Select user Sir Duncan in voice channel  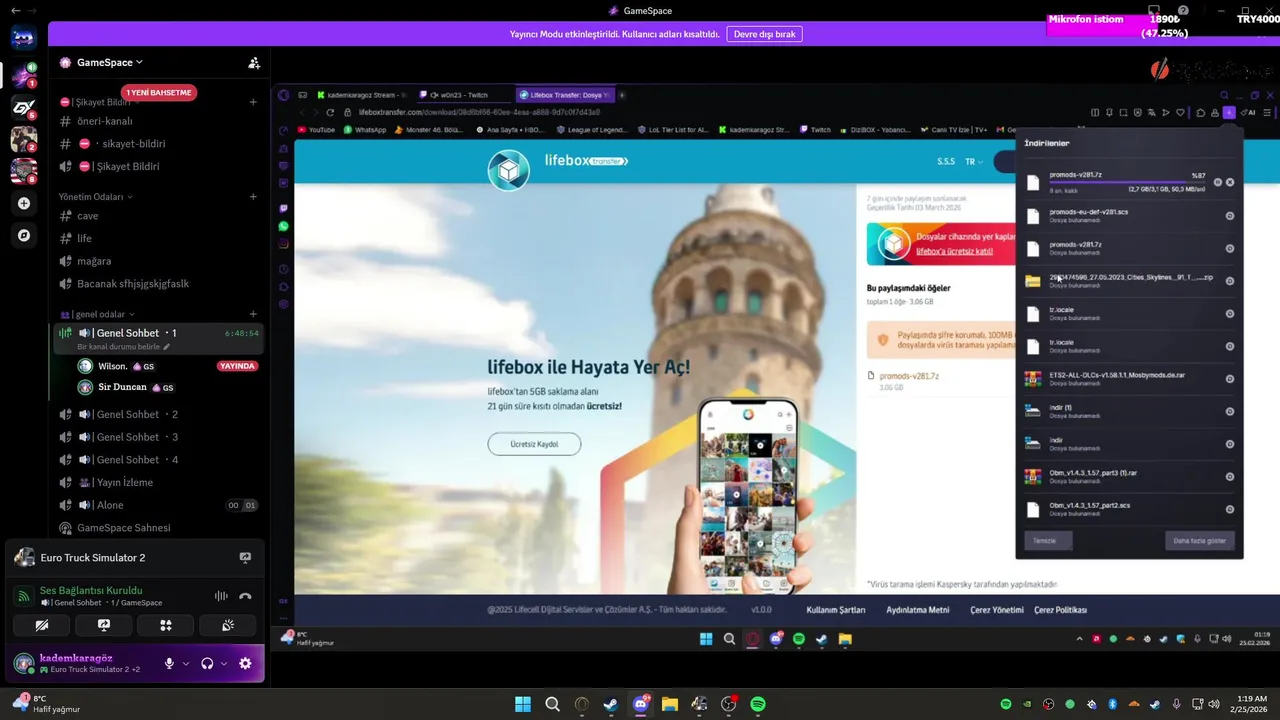(168, 387)
